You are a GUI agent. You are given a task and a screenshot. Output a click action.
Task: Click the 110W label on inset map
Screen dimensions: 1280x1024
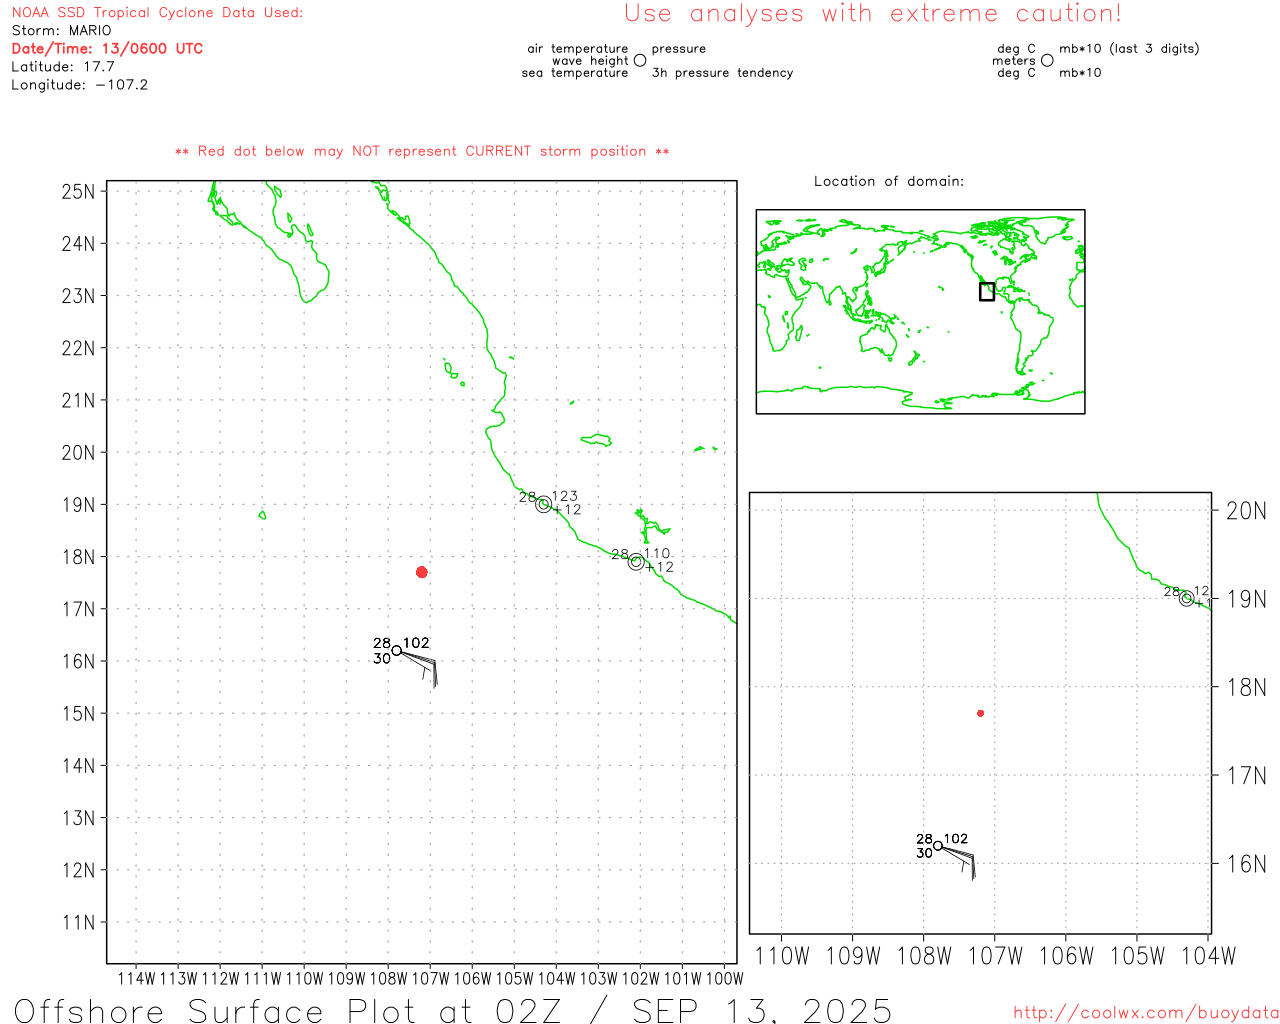pos(782,956)
